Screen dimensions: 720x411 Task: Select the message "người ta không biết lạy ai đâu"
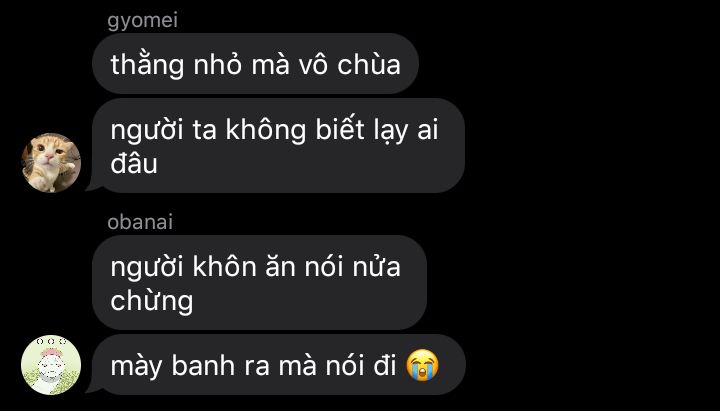pyautogui.click(x=278, y=146)
